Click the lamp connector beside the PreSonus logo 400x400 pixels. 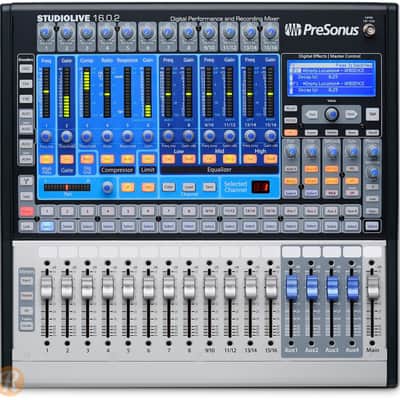[370, 30]
